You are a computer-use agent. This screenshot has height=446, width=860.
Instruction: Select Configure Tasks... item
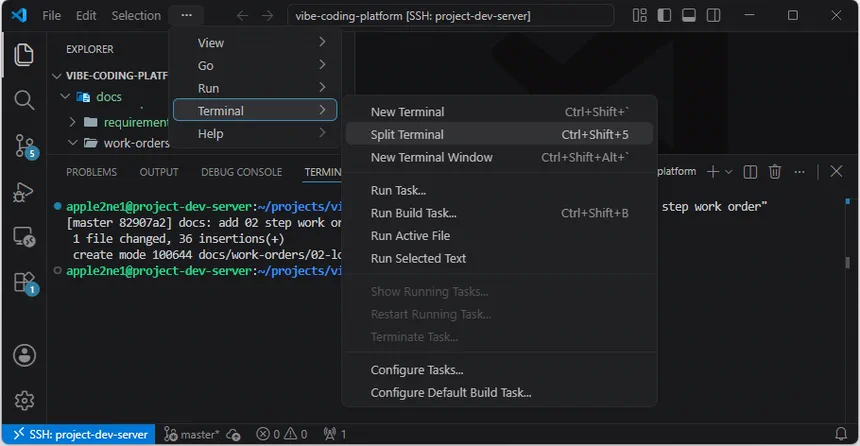point(499,370)
